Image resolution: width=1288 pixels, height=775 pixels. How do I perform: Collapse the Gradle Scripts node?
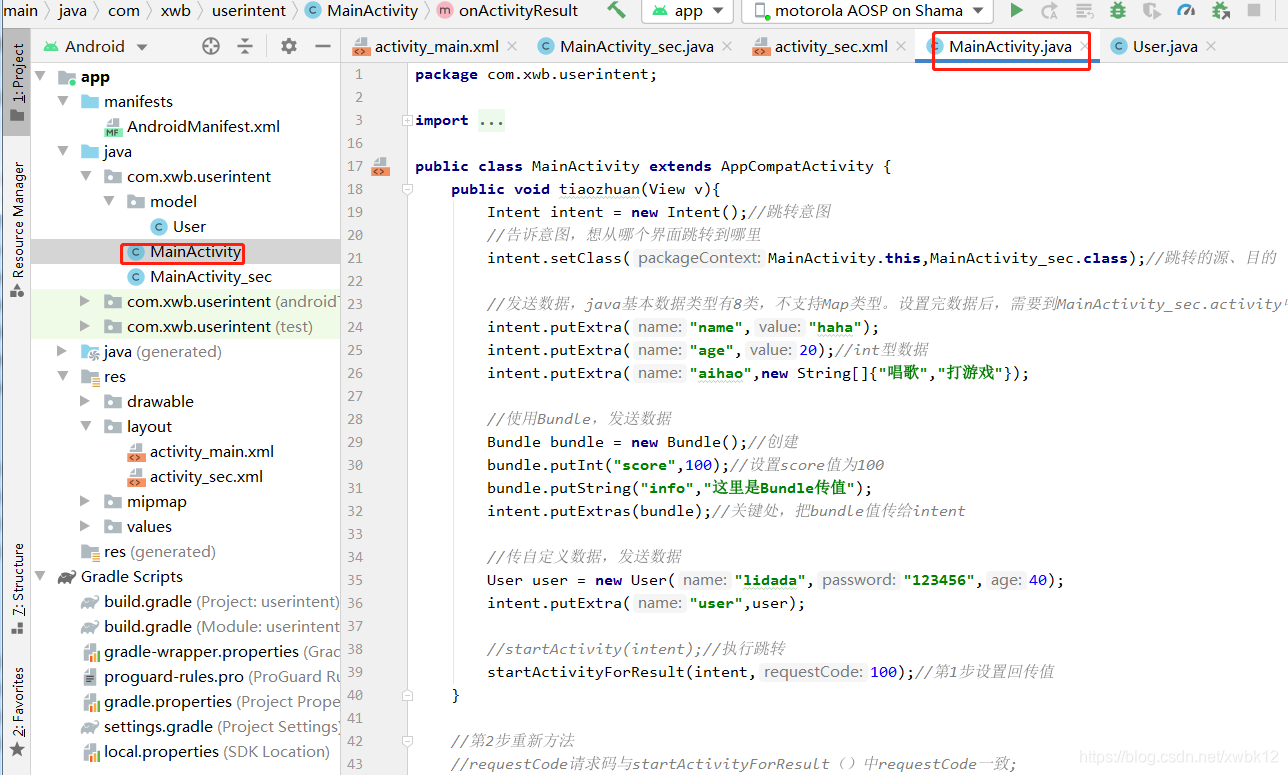click(x=41, y=576)
